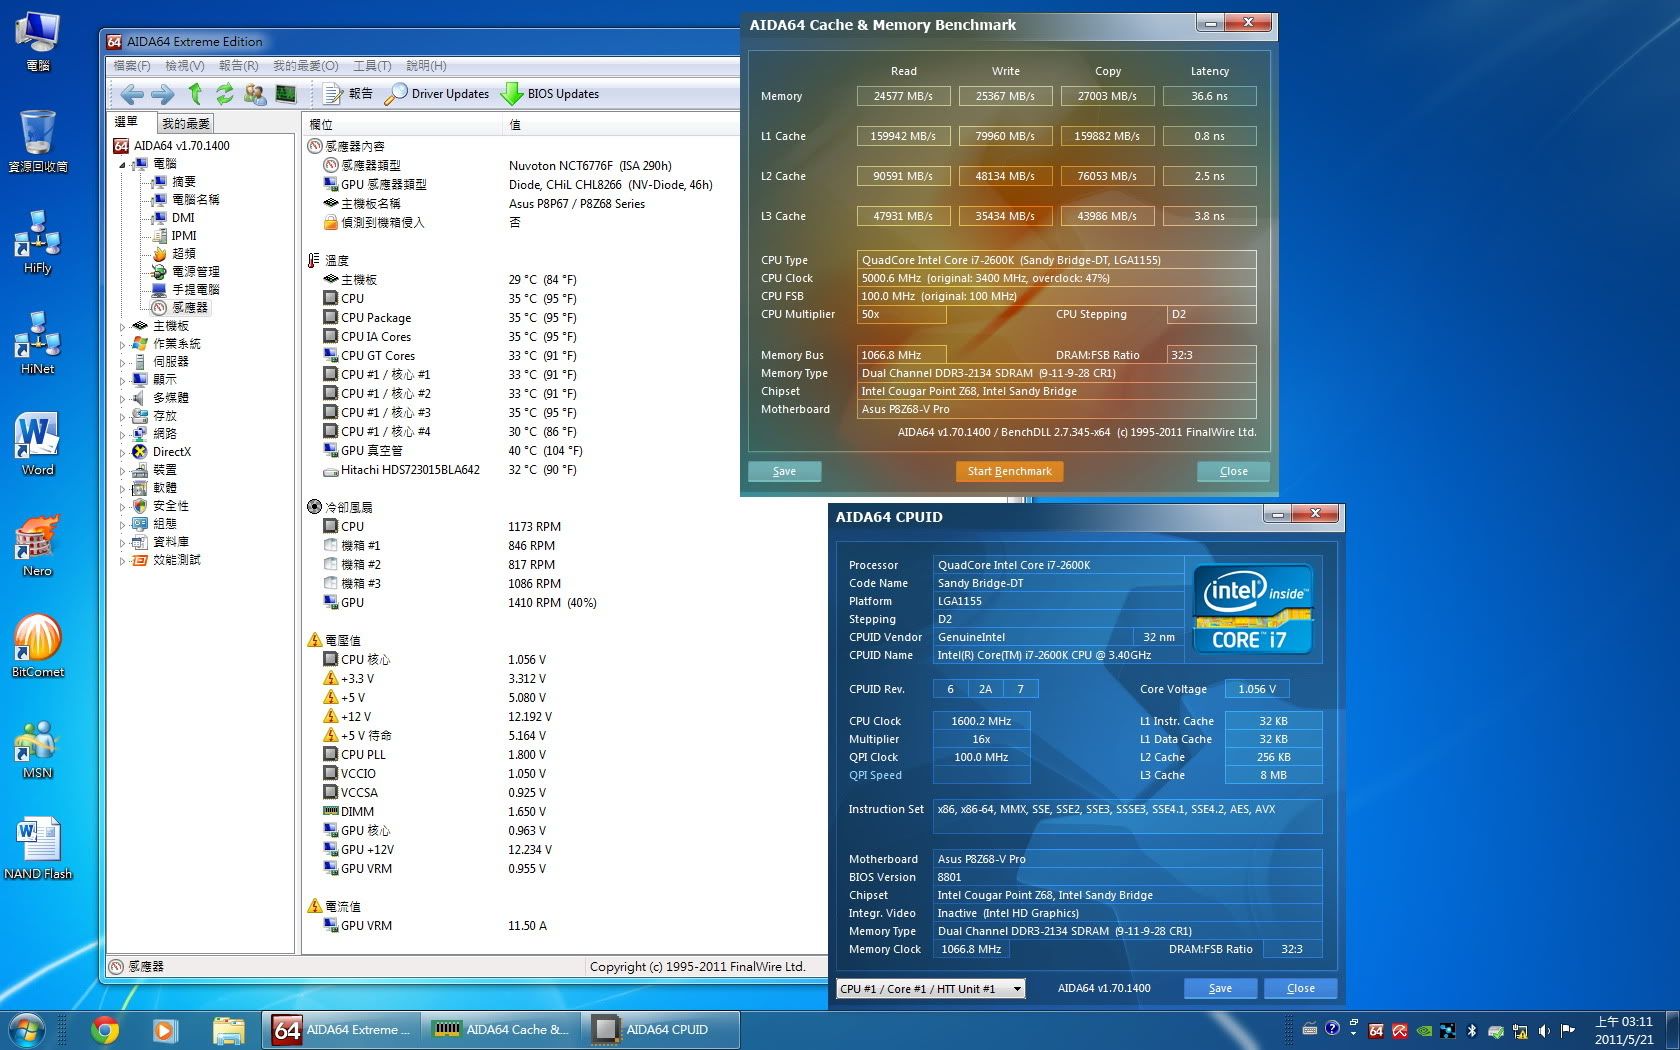Expand the 作業系統 tree node
The height and width of the screenshot is (1050, 1680).
pyautogui.click(x=123, y=344)
